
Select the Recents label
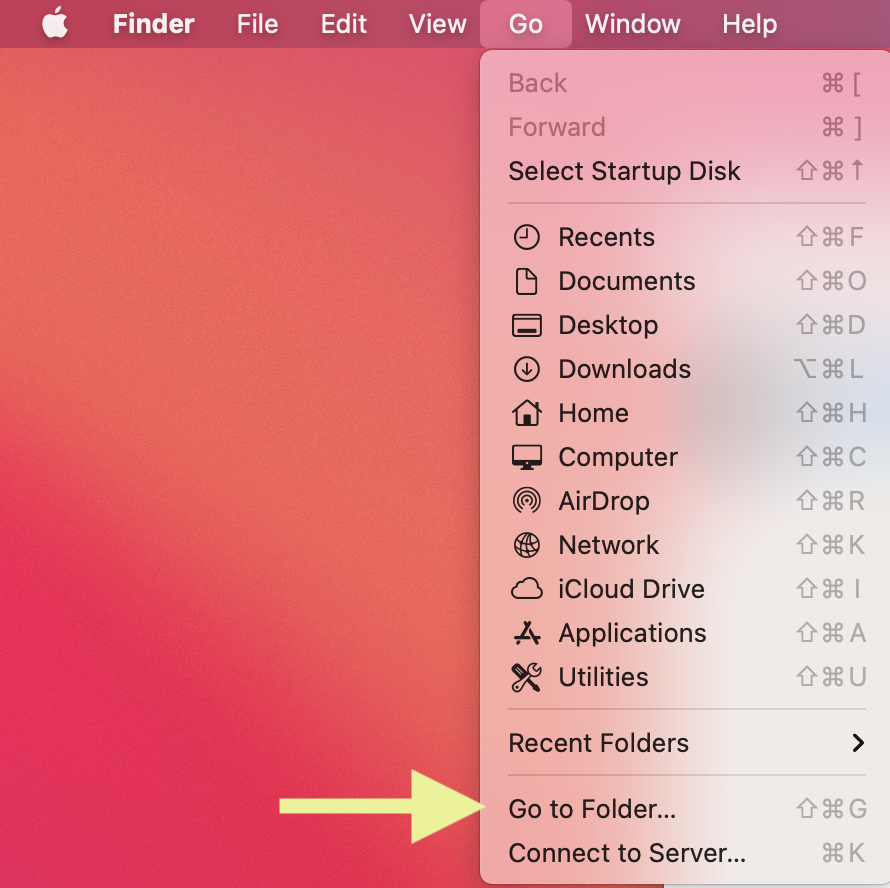pyautogui.click(x=606, y=237)
